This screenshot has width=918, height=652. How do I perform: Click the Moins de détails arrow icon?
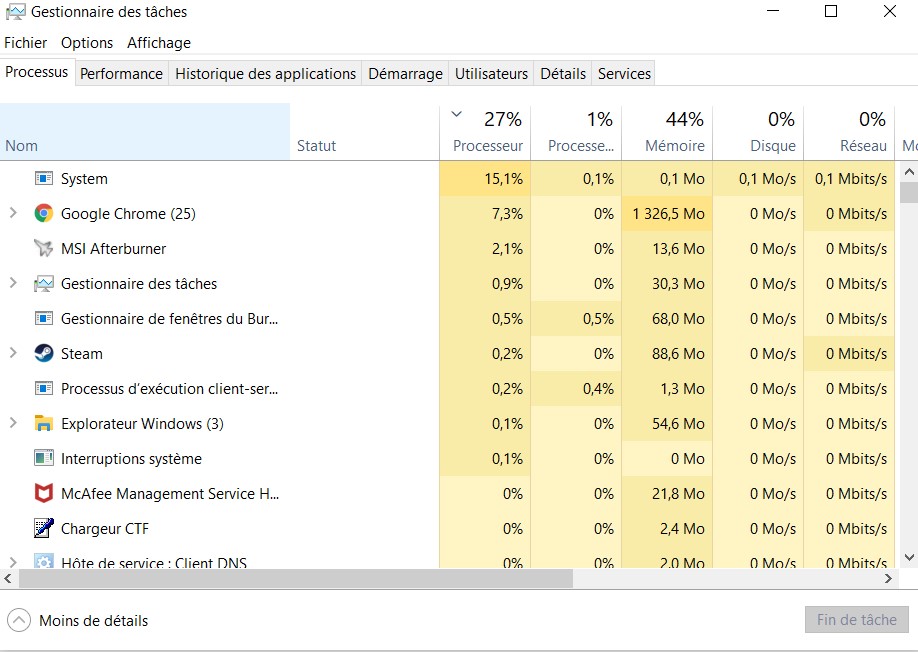(19, 620)
